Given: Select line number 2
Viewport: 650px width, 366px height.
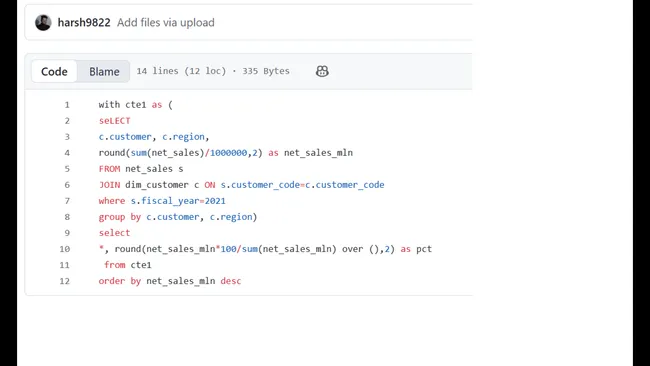Looking at the screenshot, I should (x=67, y=121).
